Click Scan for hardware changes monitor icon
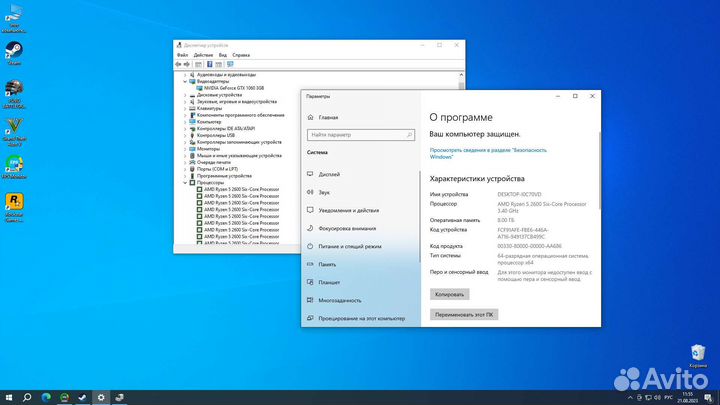Viewport: 720px width, 405px height. pyautogui.click(x=230, y=64)
